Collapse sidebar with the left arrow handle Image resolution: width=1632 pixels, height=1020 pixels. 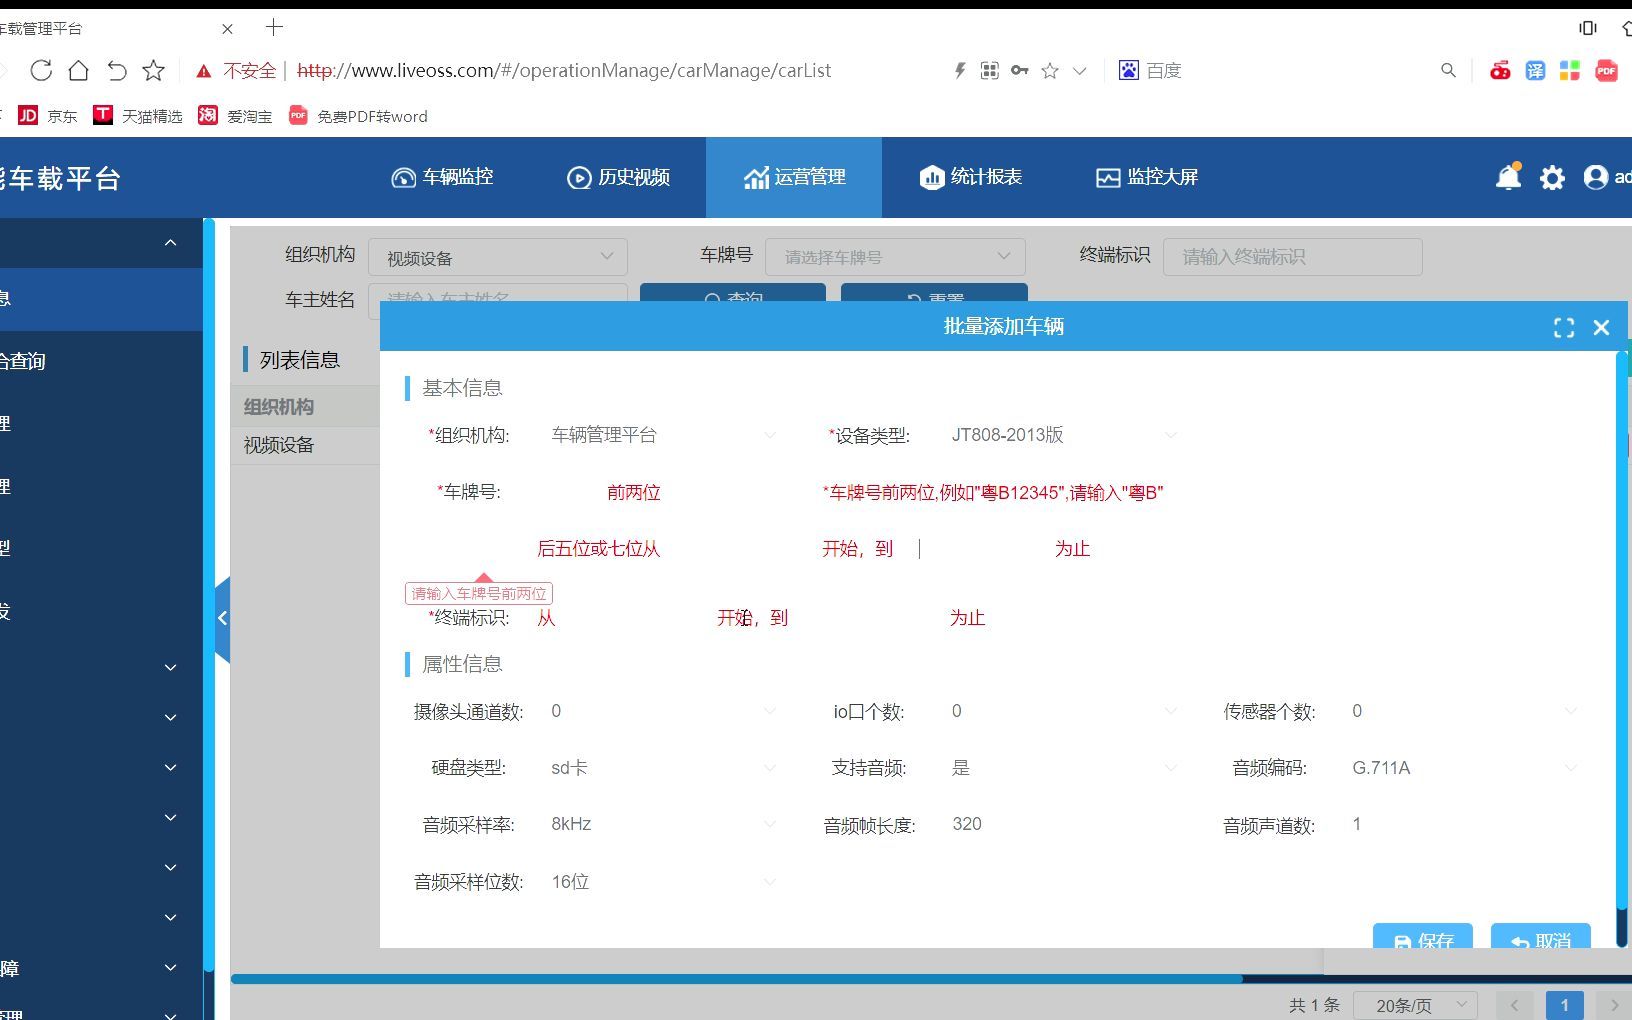pos(223,619)
